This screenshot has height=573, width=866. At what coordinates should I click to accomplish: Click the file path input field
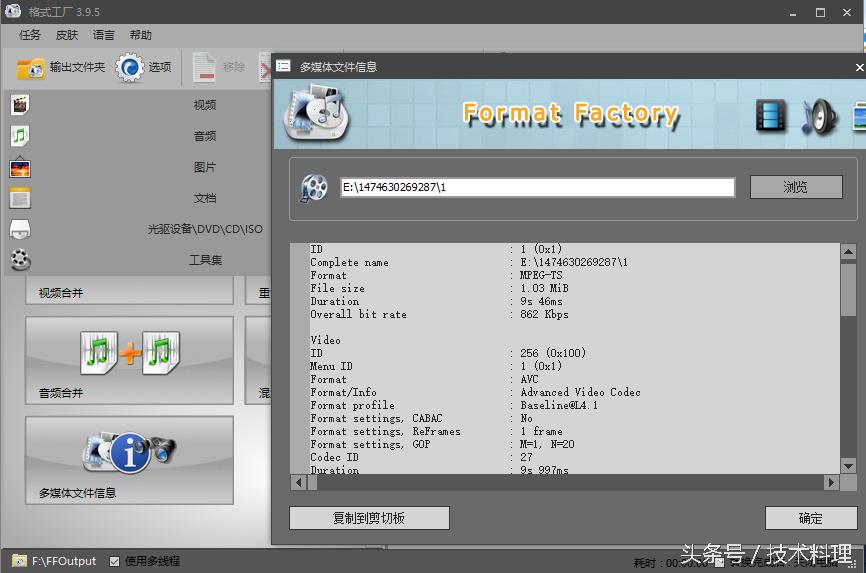(537, 187)
